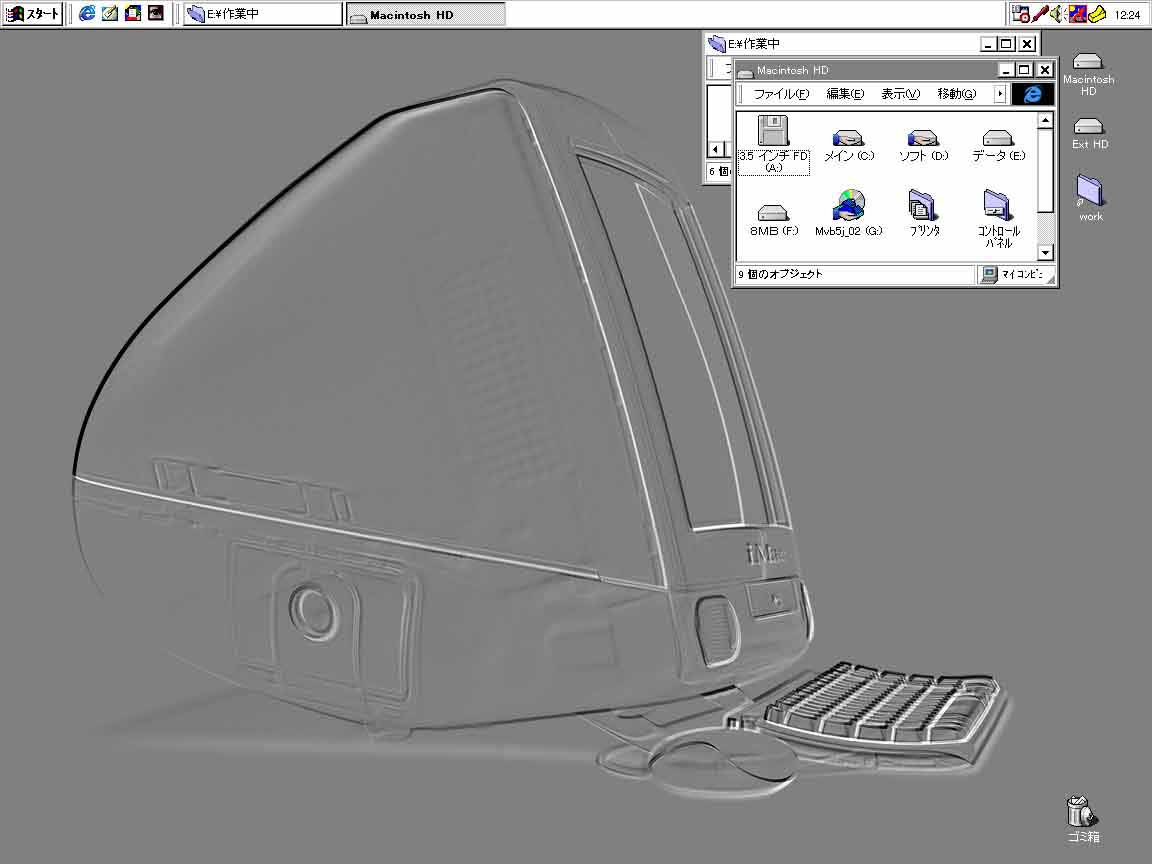Click the 9 個のオブジェクト status bar text
The height and width of the screenshot is (864, 1152).
780,274
